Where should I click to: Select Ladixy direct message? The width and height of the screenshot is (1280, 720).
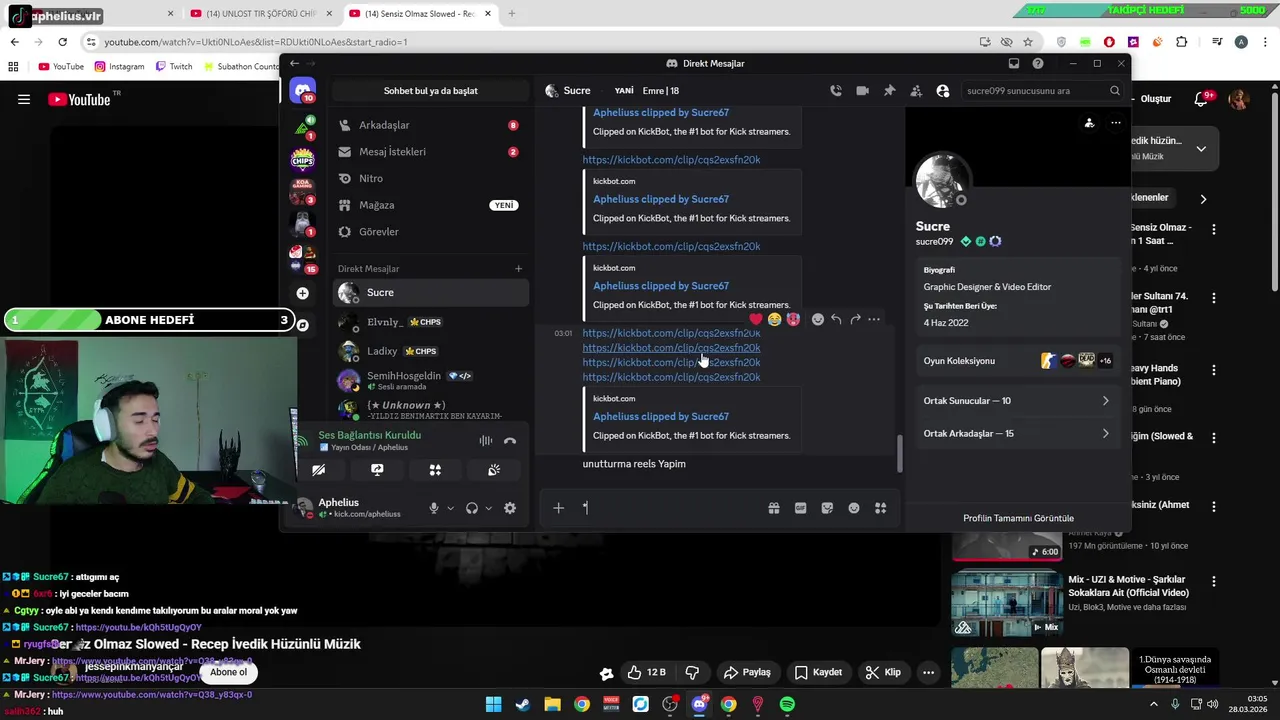430,351
